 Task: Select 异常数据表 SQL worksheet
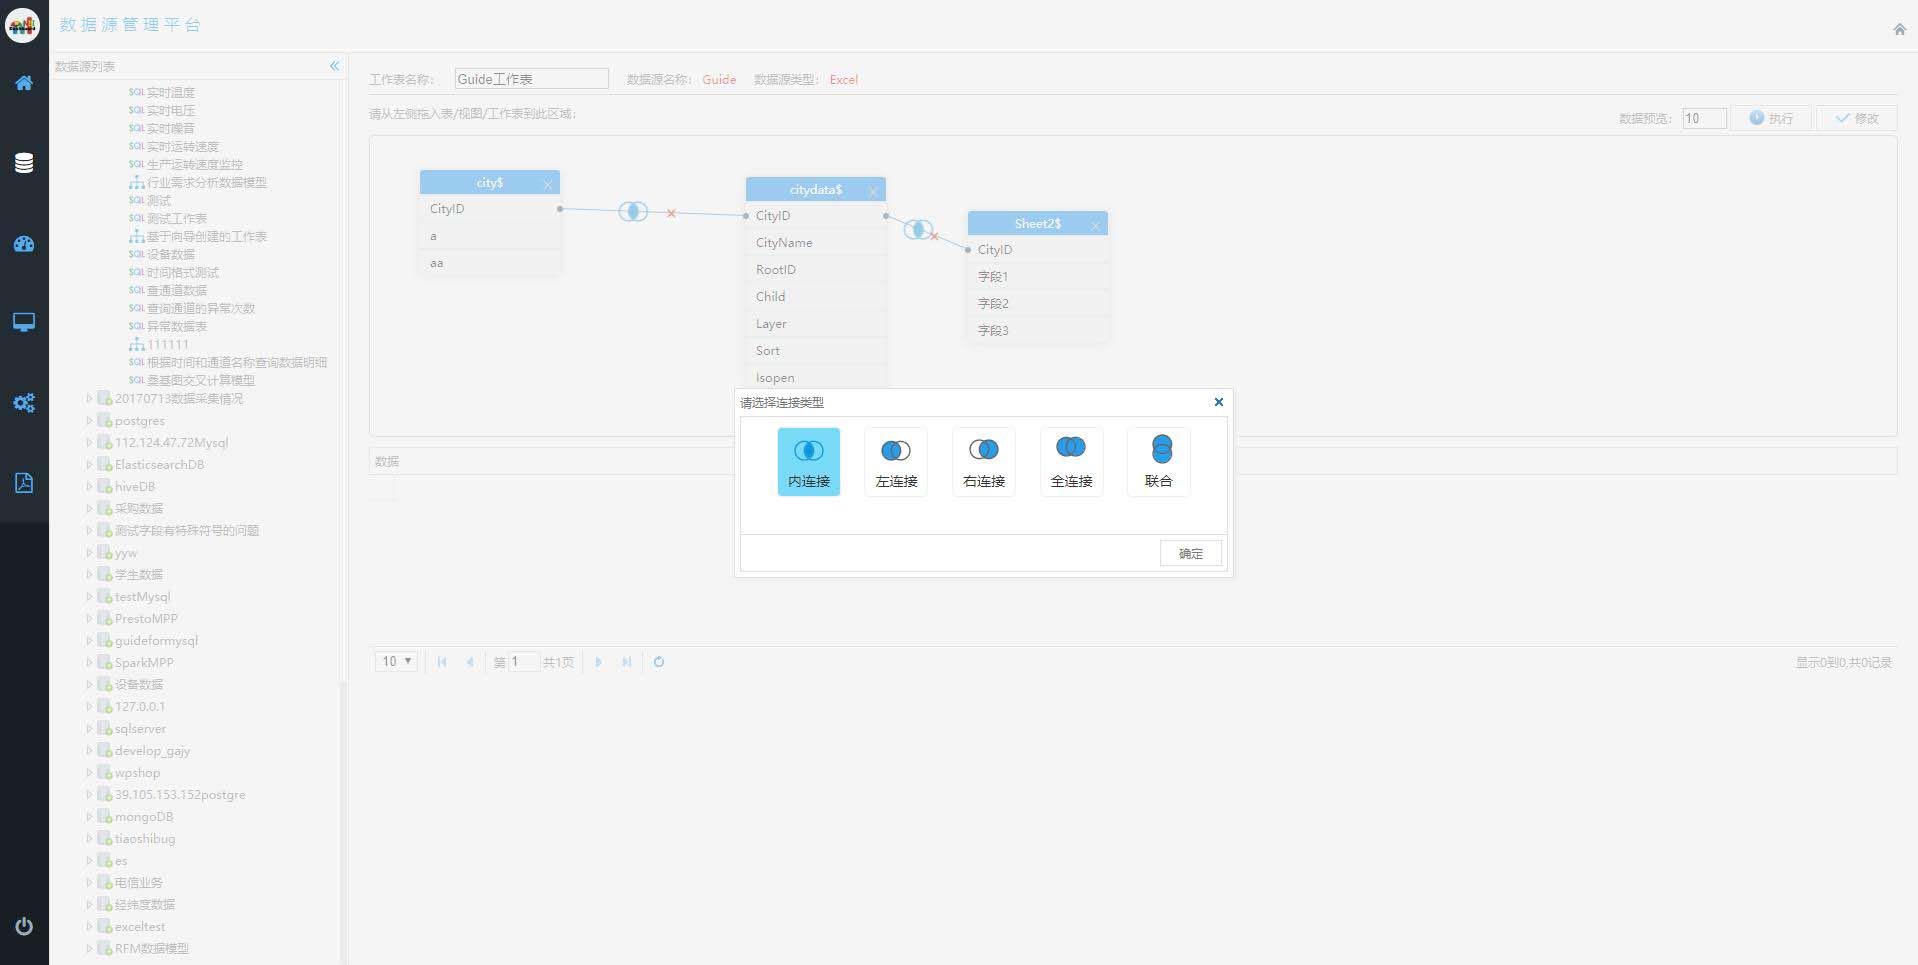point(176,327)
